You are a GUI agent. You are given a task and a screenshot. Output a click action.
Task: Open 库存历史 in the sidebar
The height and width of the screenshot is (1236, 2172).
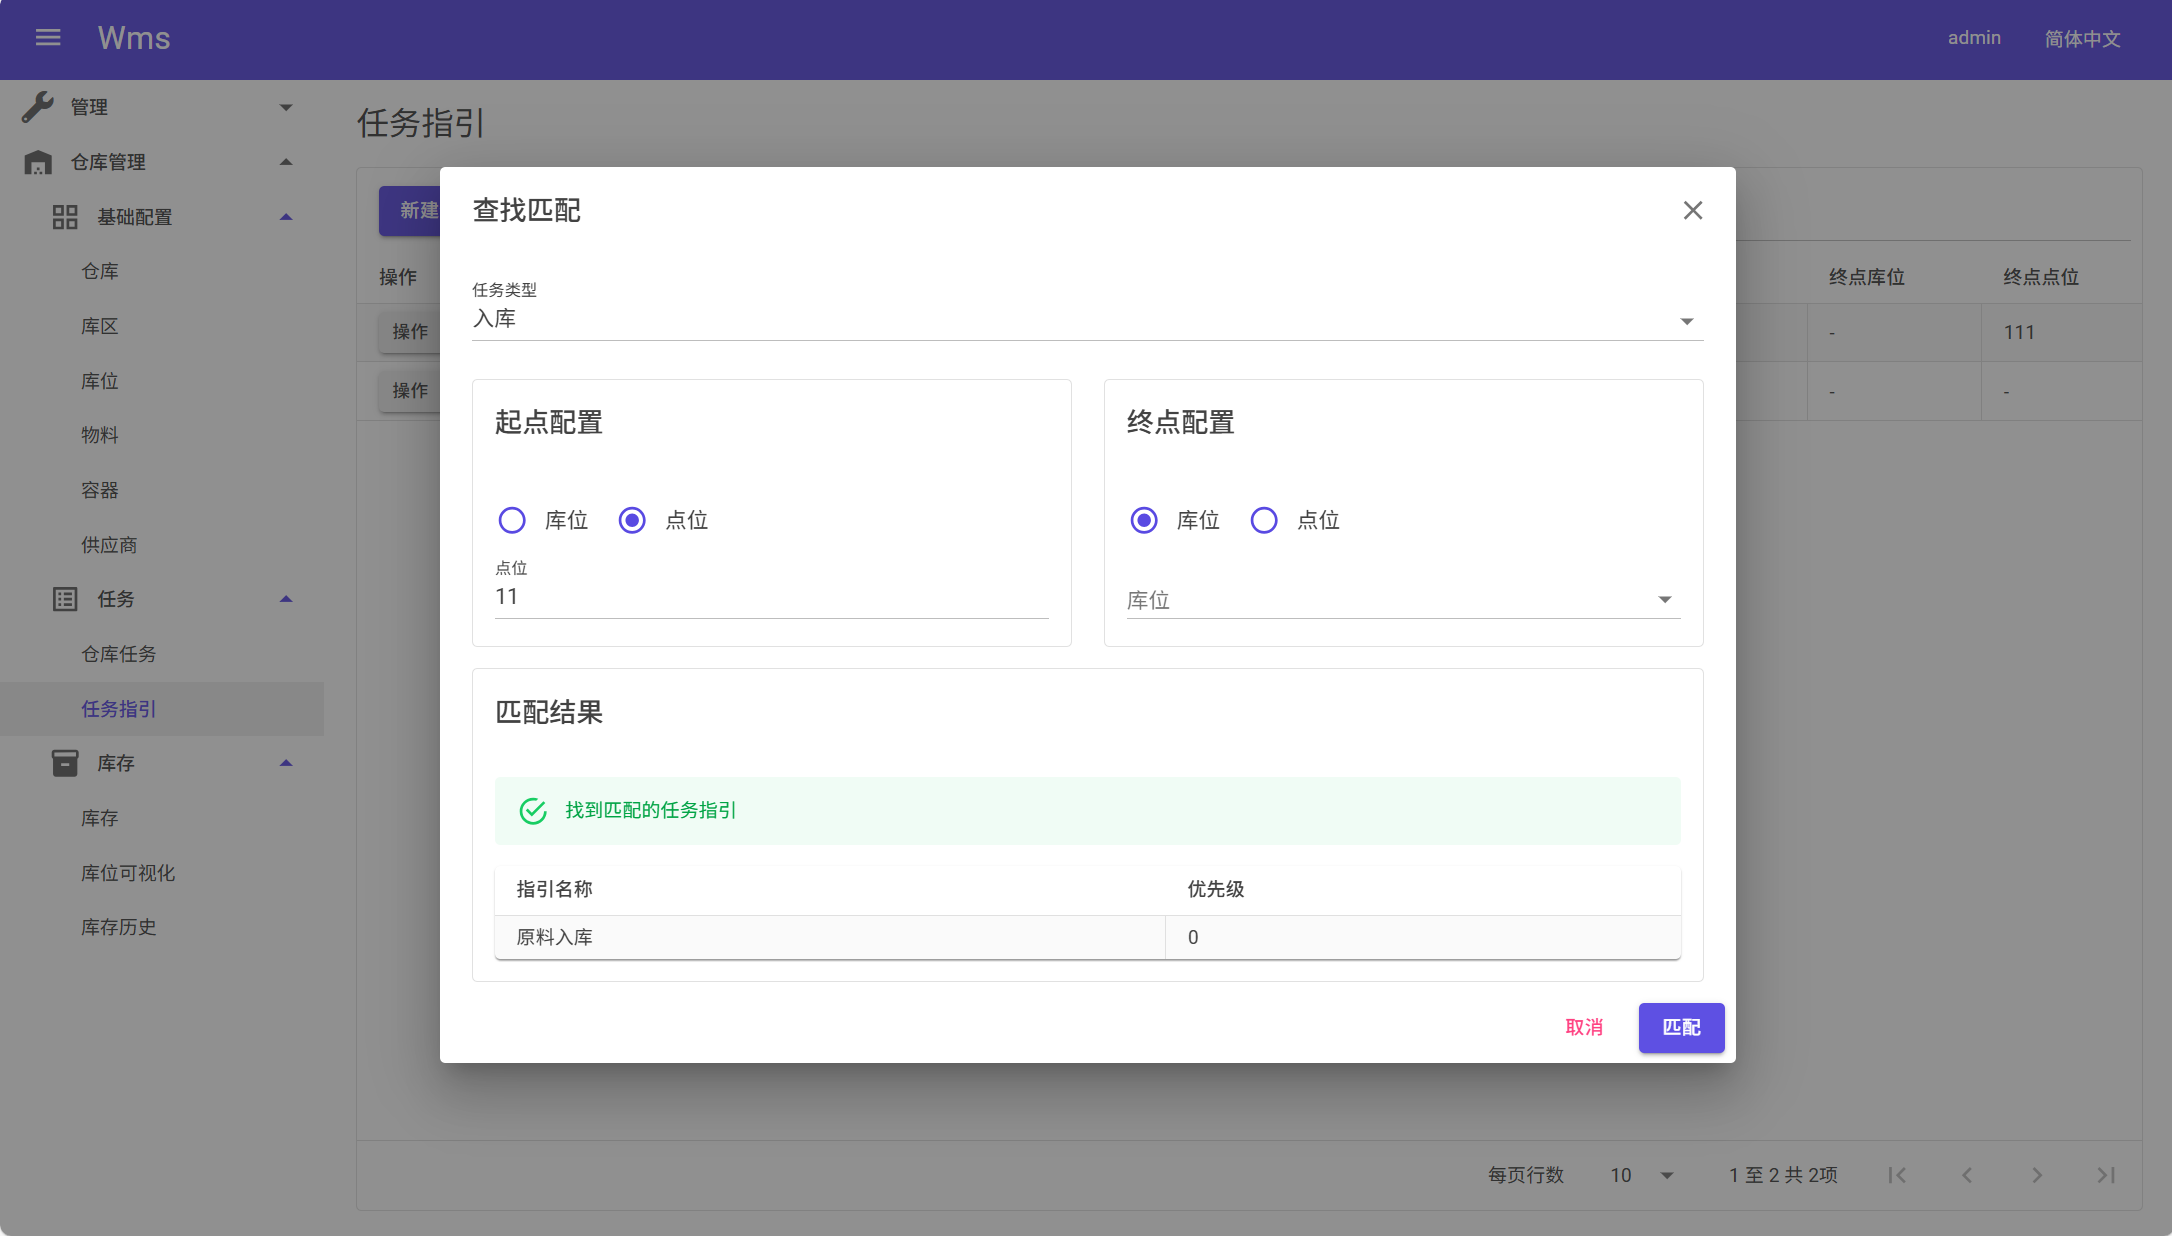(x=162, y=927)
